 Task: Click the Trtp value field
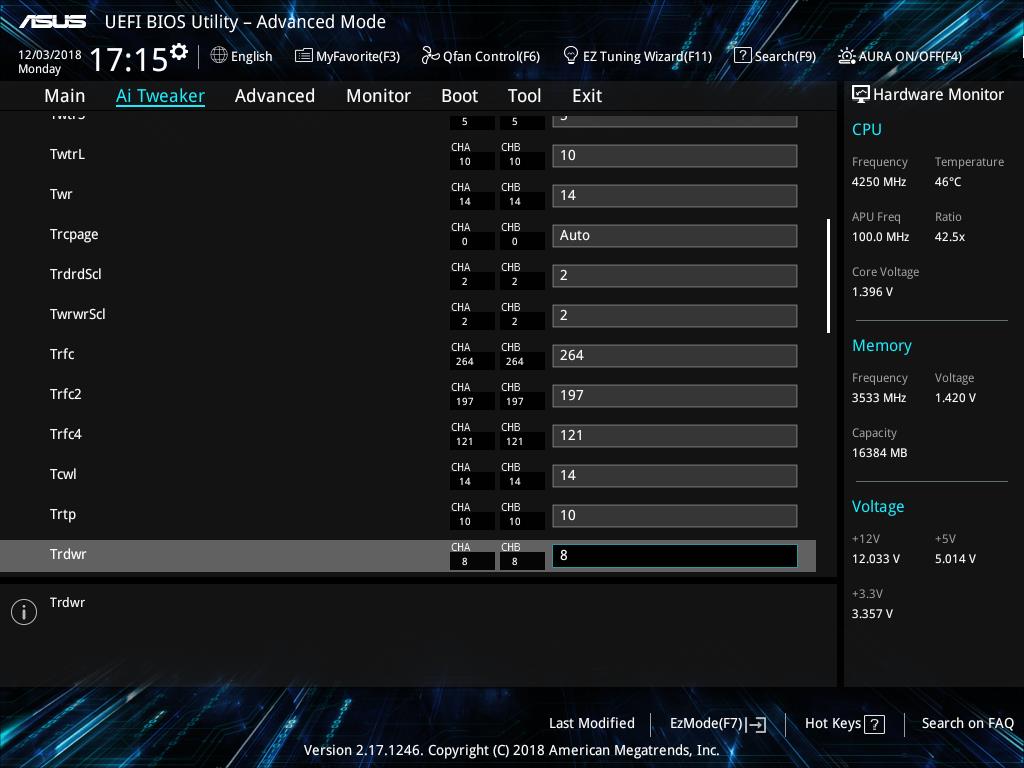675,515
